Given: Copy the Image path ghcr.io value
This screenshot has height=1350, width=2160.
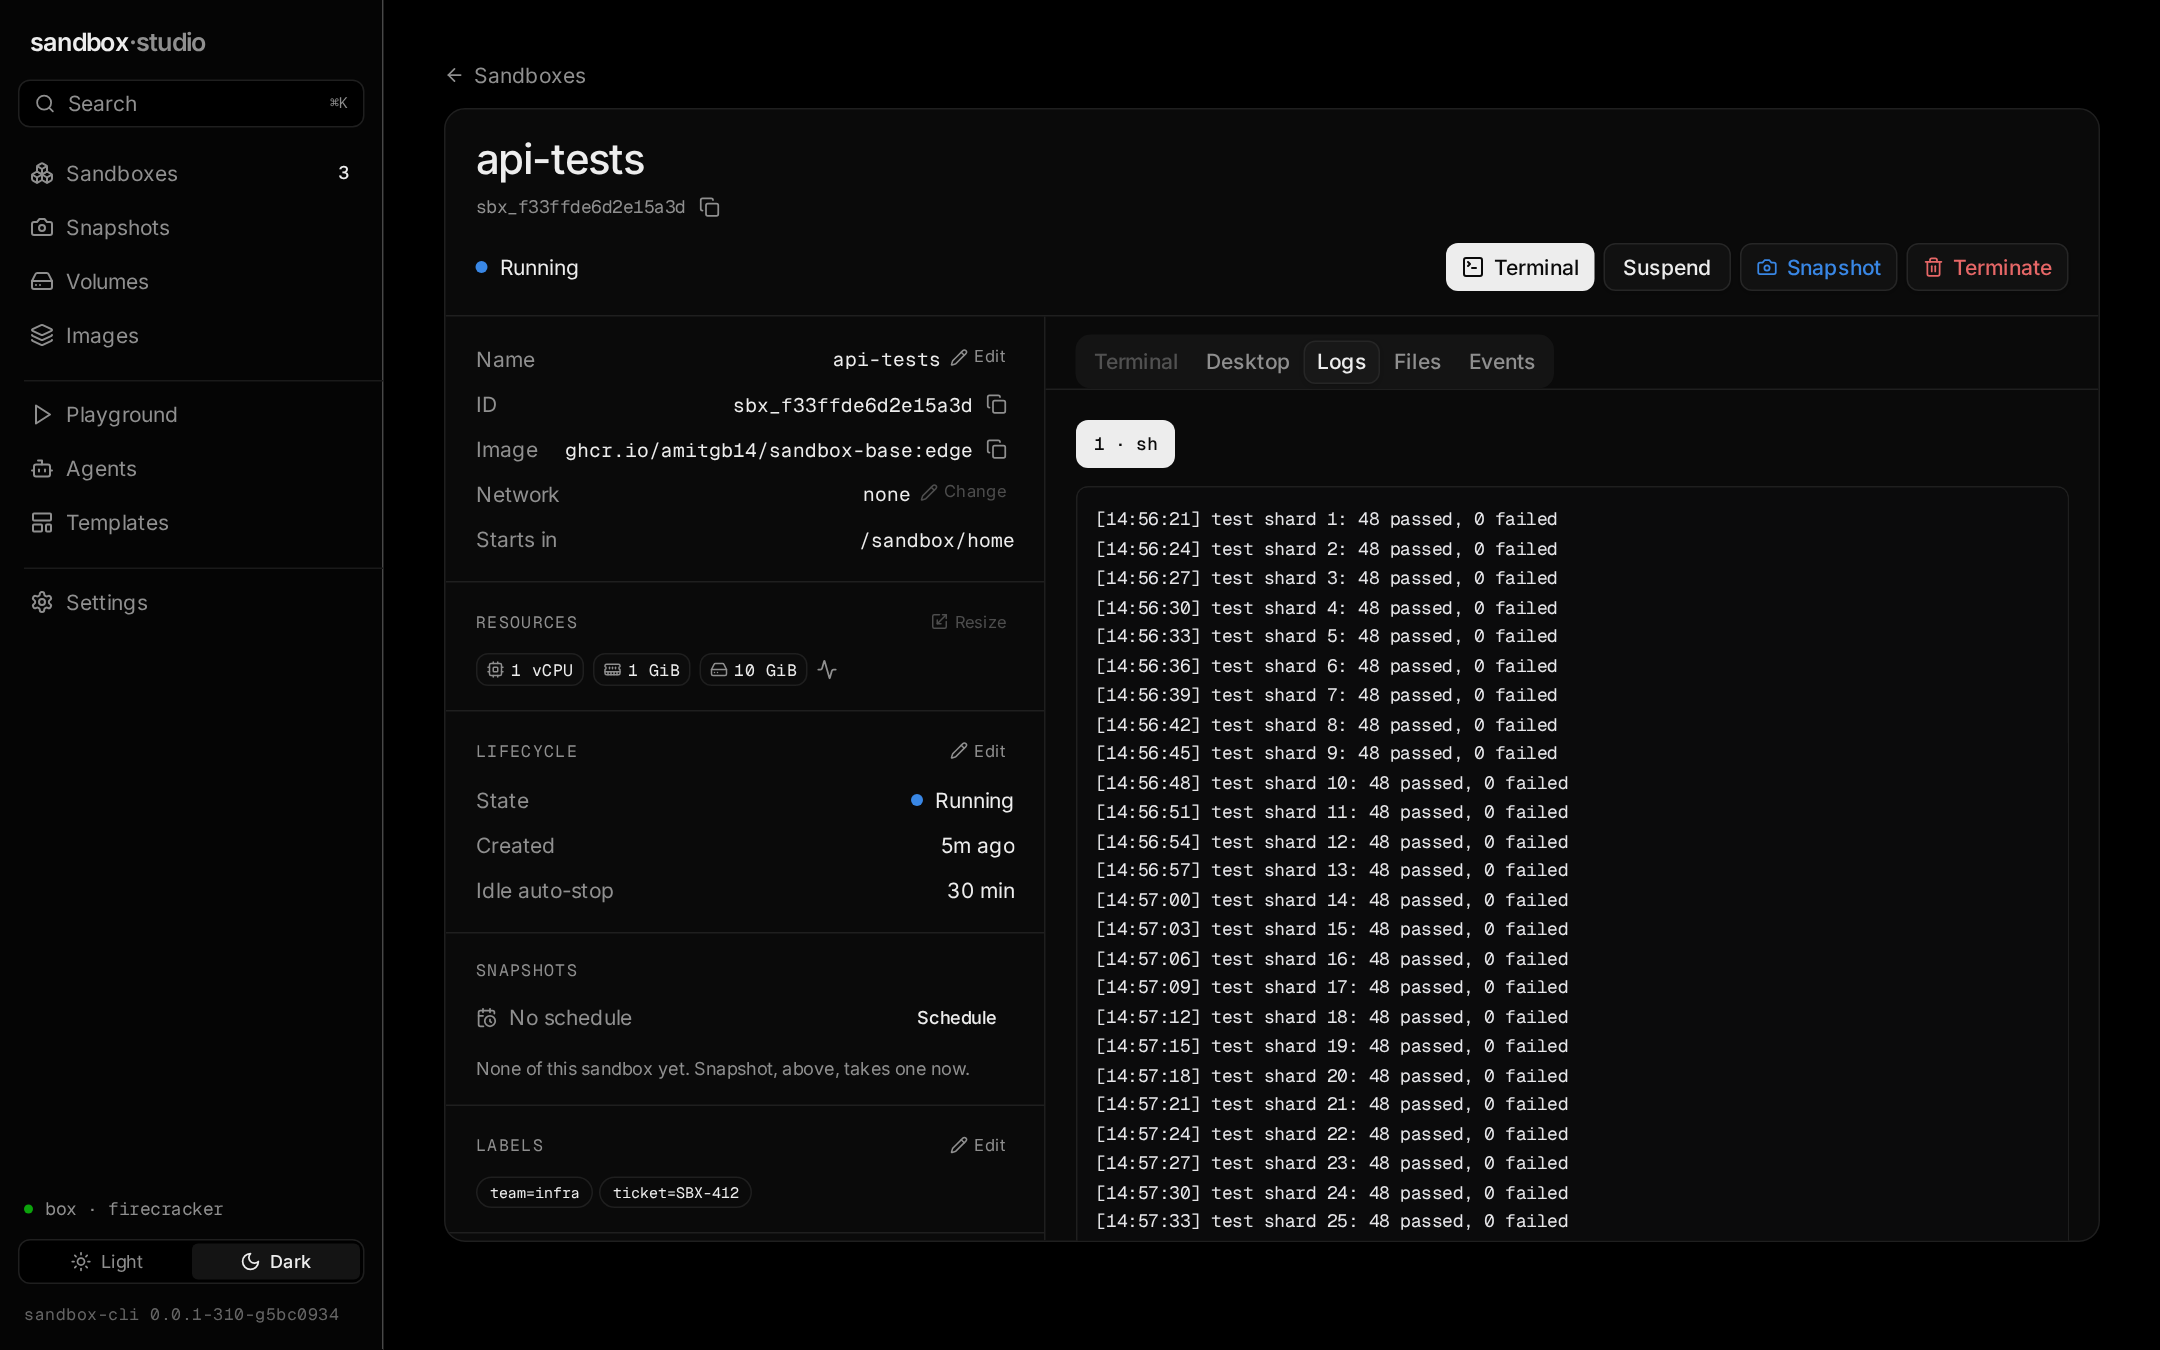Looking at the screenshot, I should [996, 449].
